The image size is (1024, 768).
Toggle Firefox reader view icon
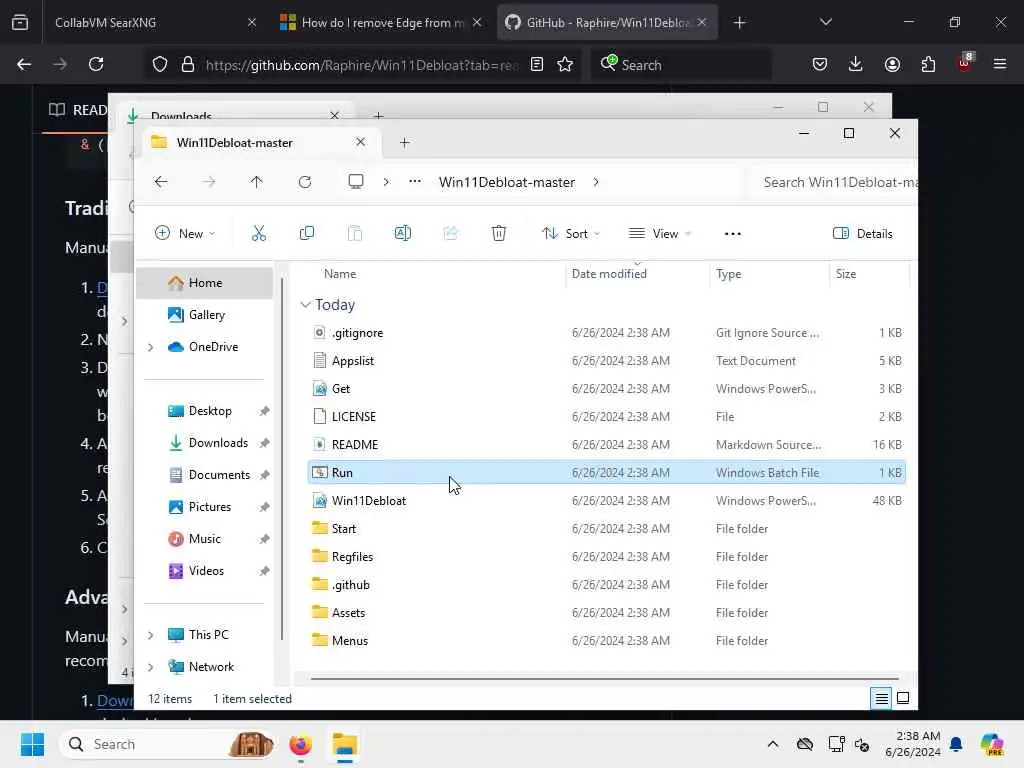(537, 64)
